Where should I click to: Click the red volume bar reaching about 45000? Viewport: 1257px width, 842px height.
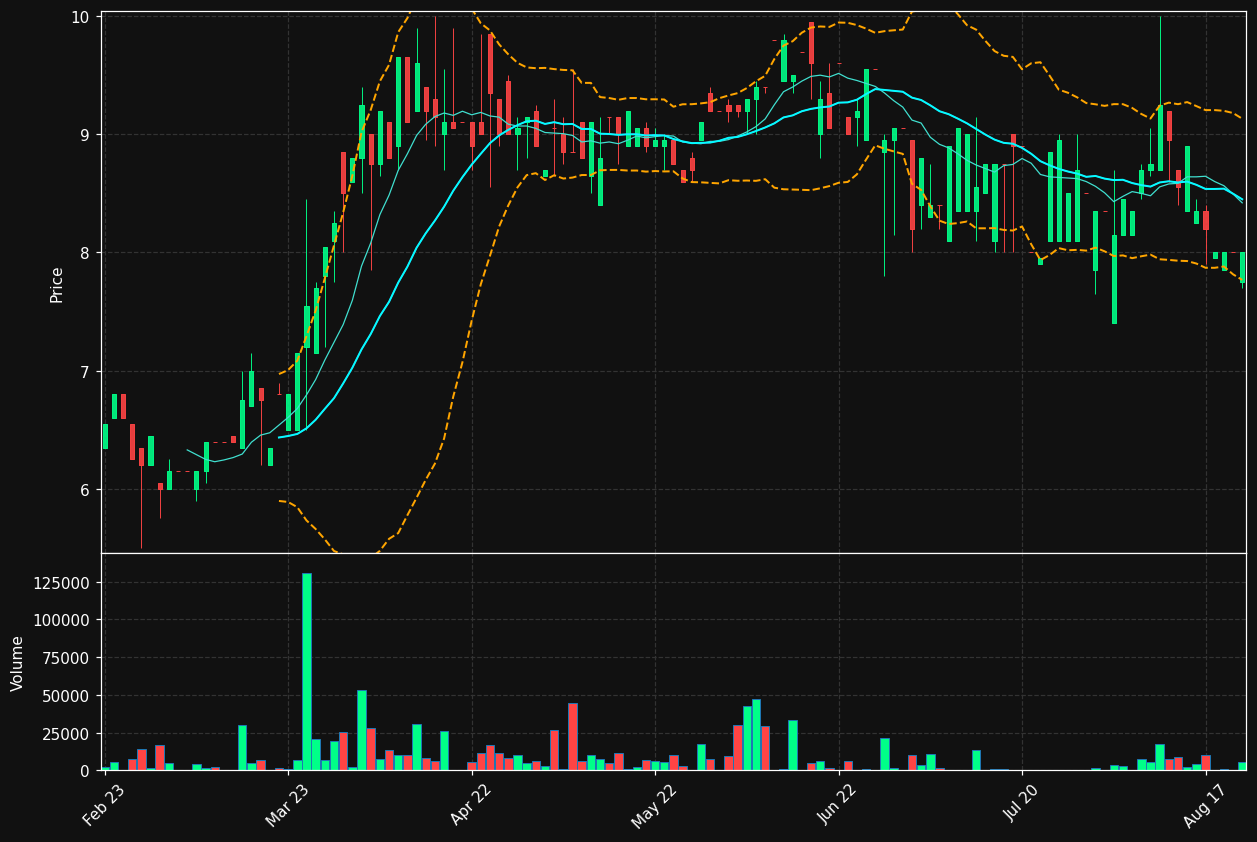(x=573, y=737)
